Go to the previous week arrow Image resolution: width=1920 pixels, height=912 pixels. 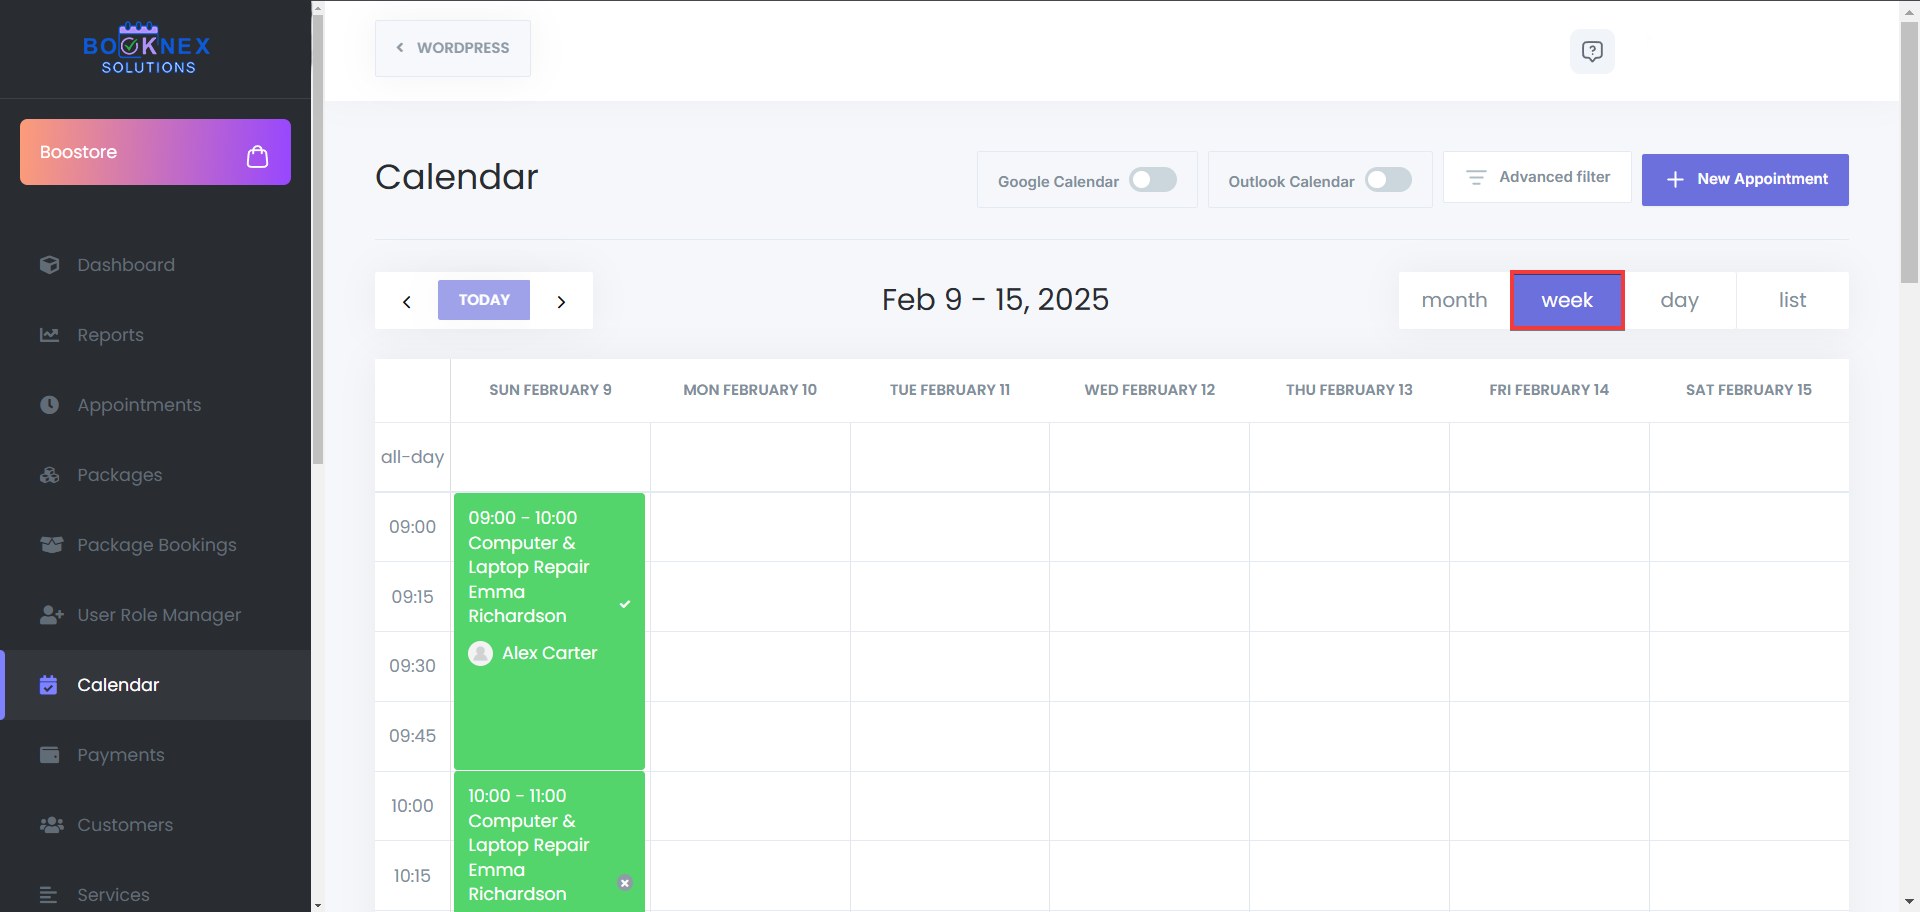(407, 301)
